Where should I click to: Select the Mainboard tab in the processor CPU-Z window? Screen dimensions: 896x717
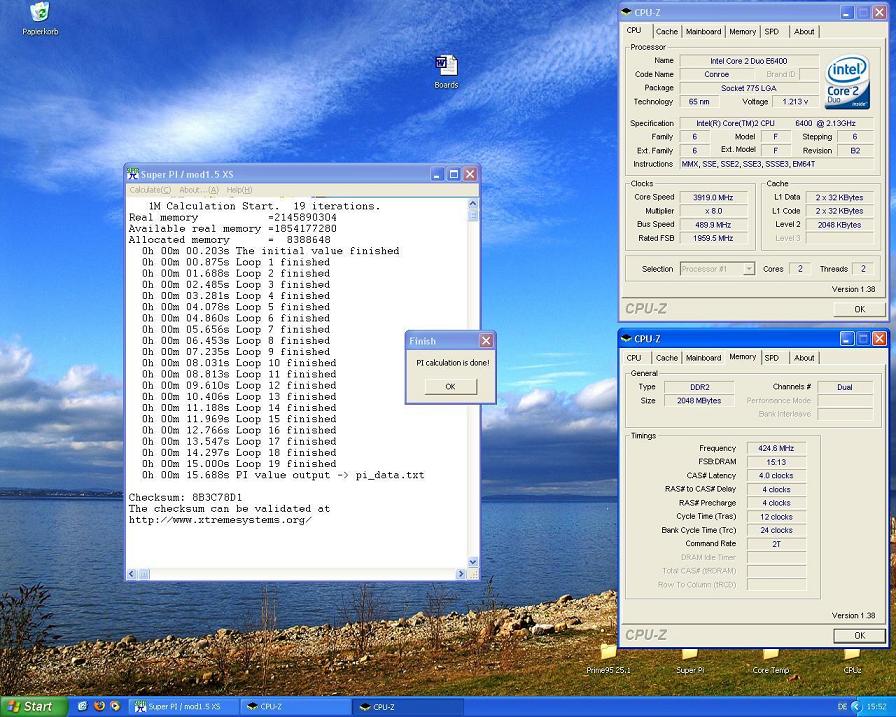703,31
